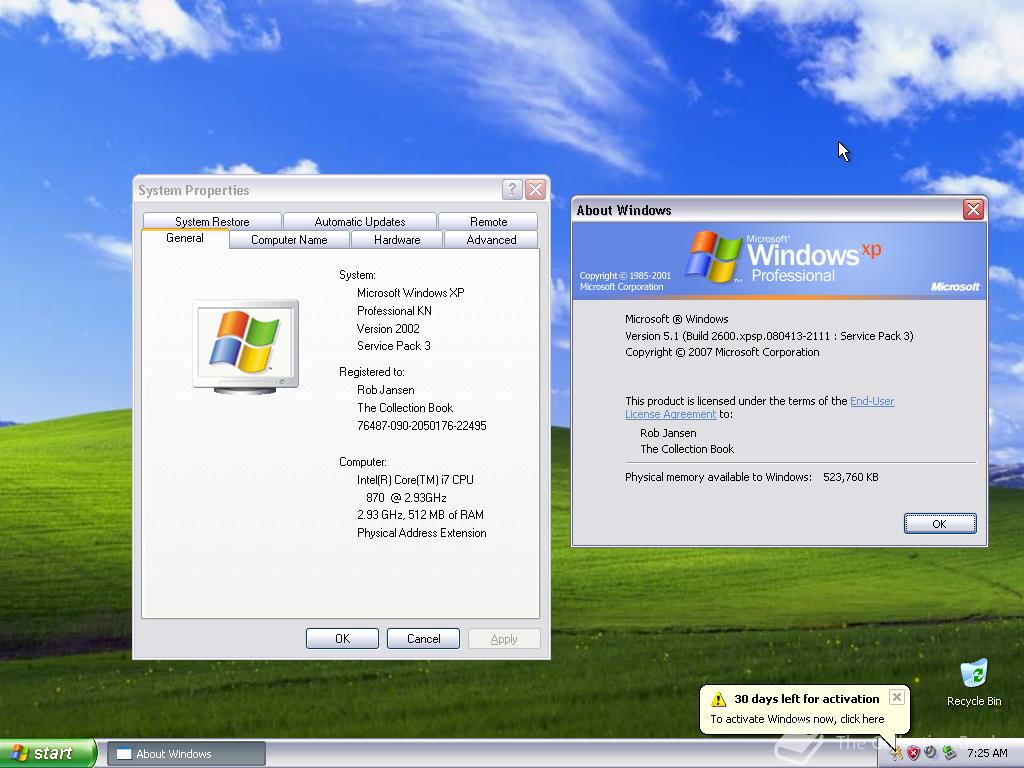Click 'The Collection Book' in System Properties
The image size is (1024, 768).
pyautogui.click(x=405, y=408)
